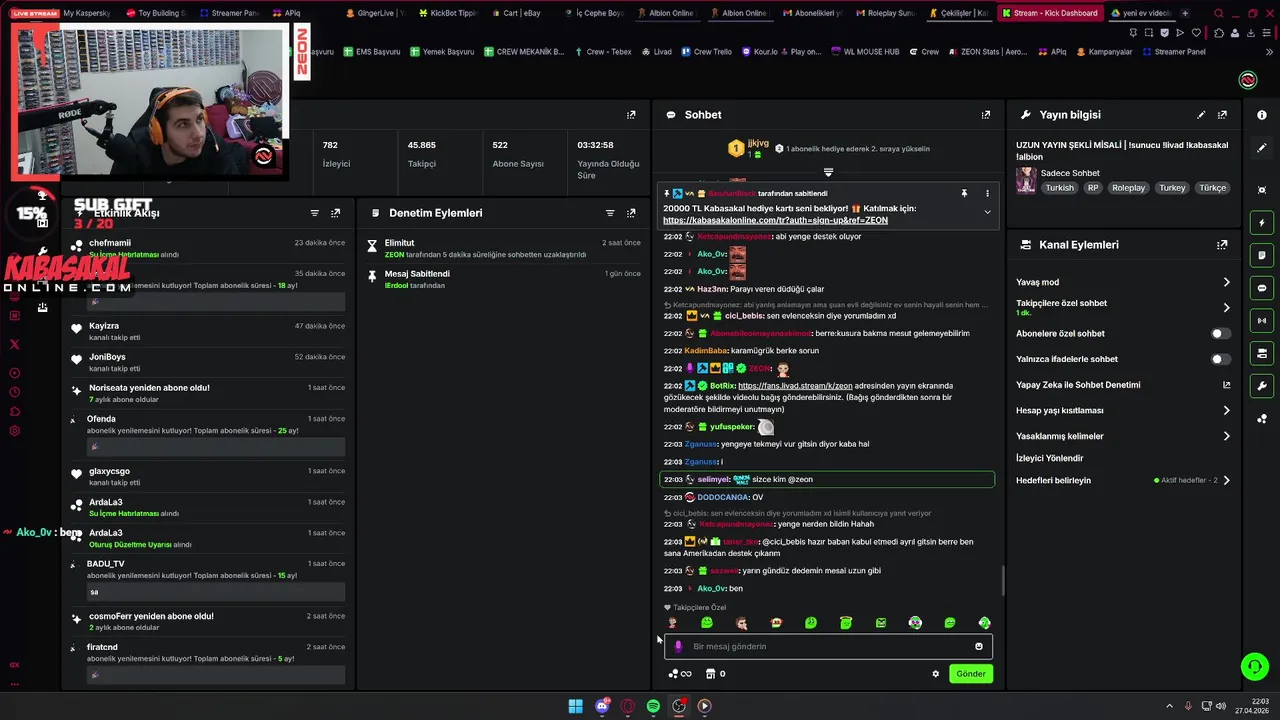Switch to the KickBot Tipping browser tab
This screenshot has height=720, width=1280.
point(447,14)
